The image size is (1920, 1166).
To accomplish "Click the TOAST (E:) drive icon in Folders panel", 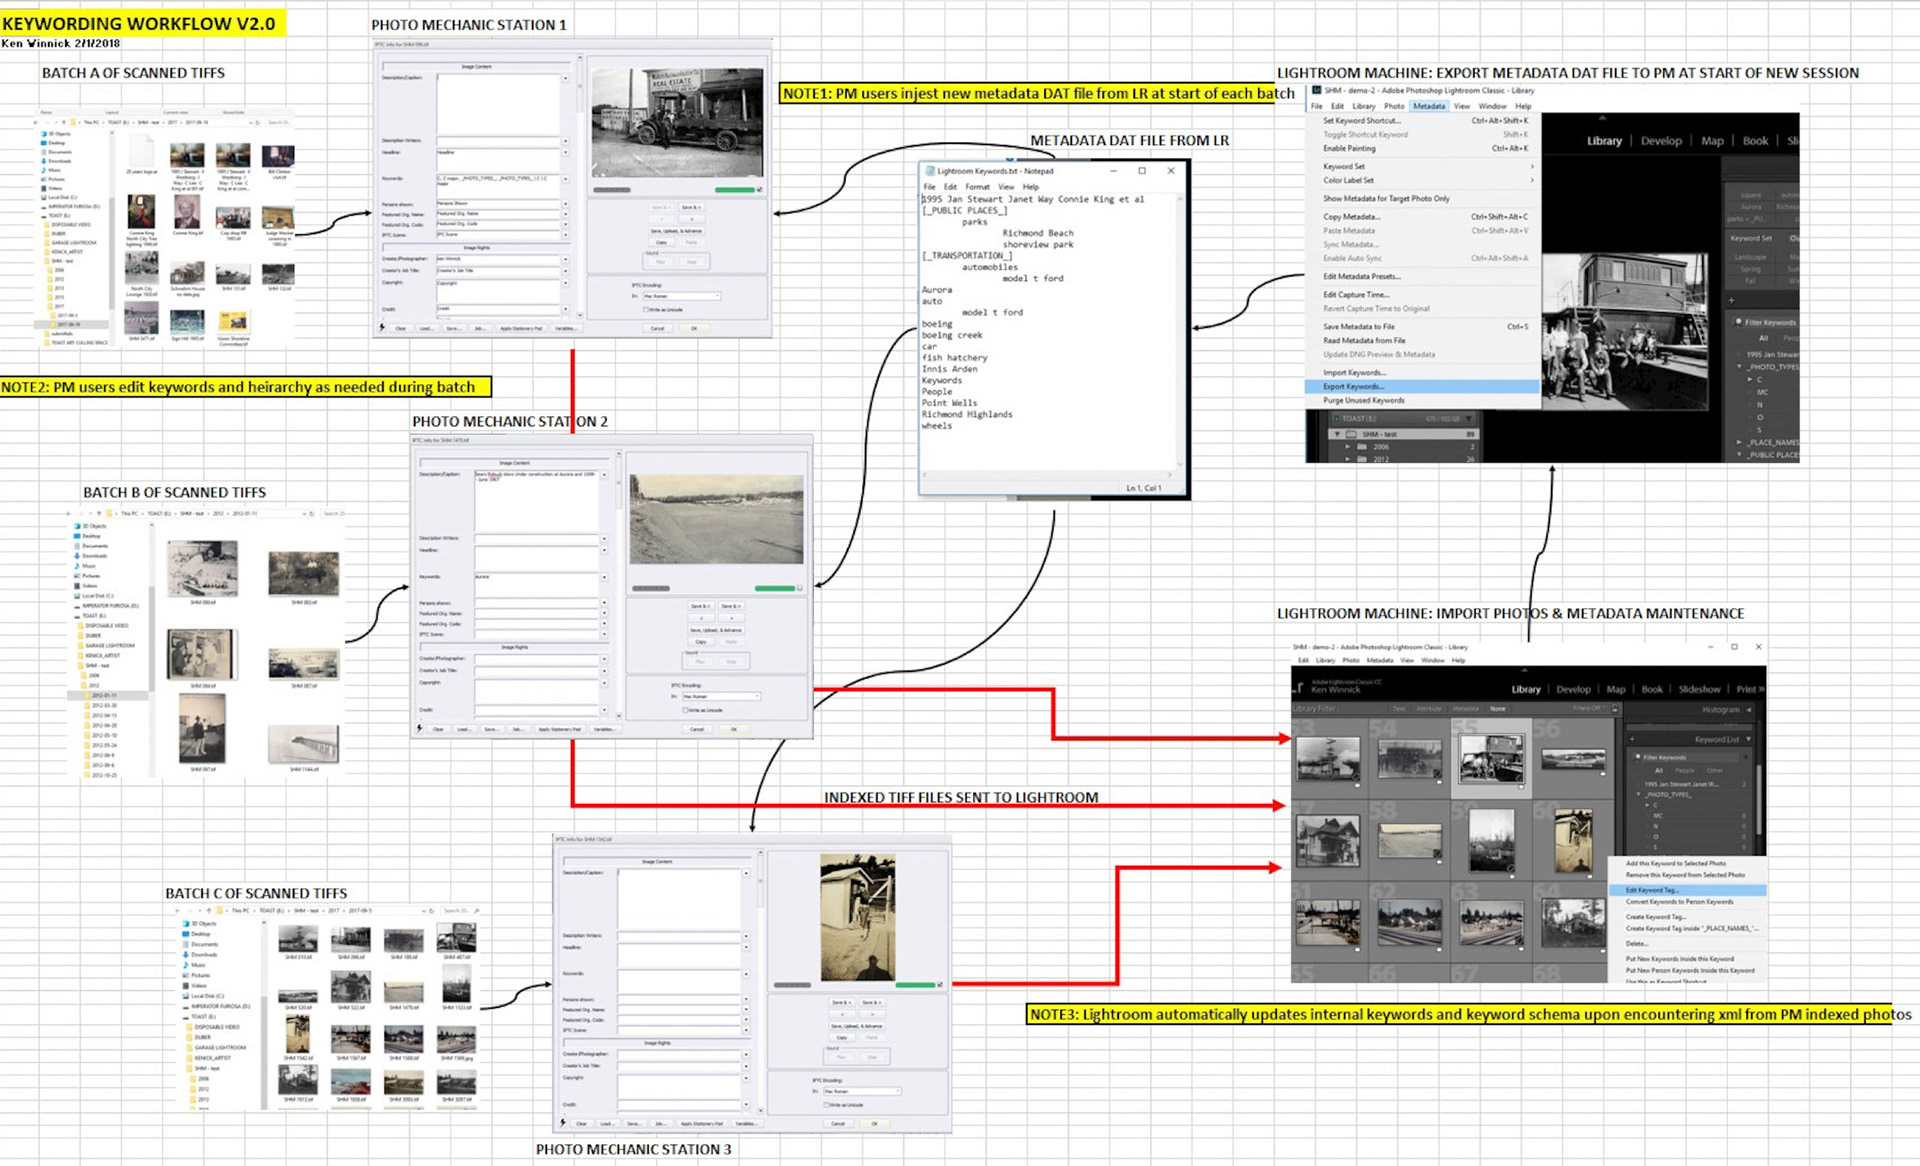I will point(1336,419).
